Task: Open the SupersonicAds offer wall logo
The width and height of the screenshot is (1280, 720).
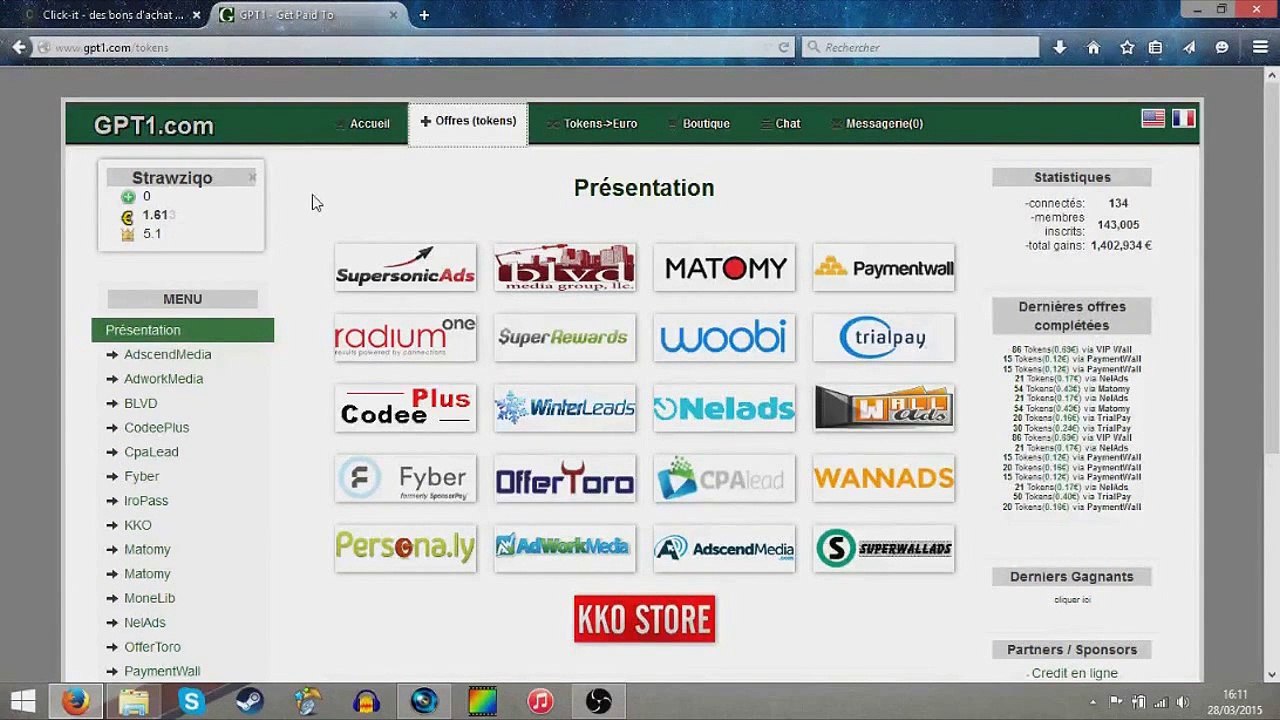Action: click(405, 267)
